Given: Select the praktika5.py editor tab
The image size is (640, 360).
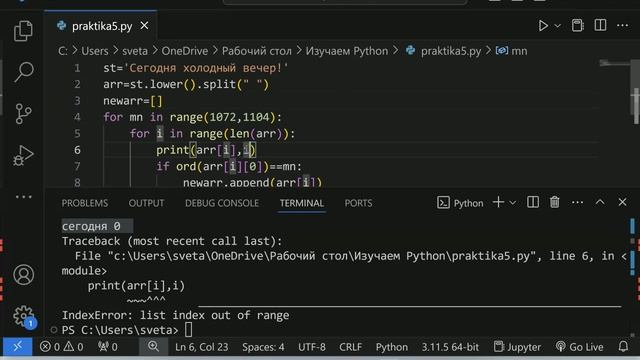Looking at the screenshot, I should click(x=100, y=26).
